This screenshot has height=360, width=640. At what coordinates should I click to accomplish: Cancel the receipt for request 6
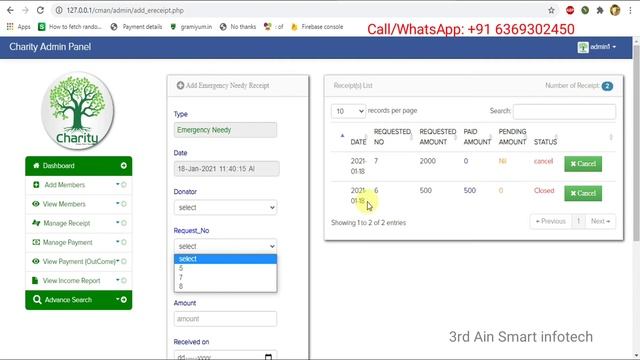coord(583,193)
